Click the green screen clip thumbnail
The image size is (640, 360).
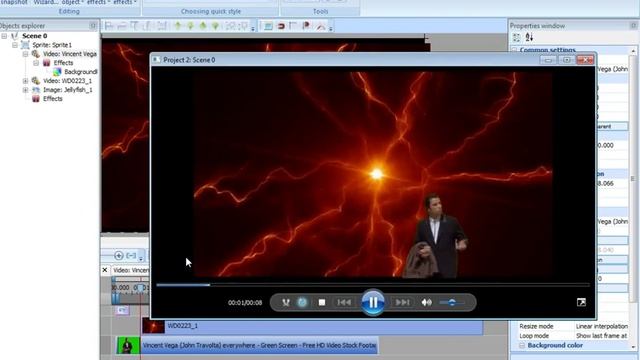128,345
